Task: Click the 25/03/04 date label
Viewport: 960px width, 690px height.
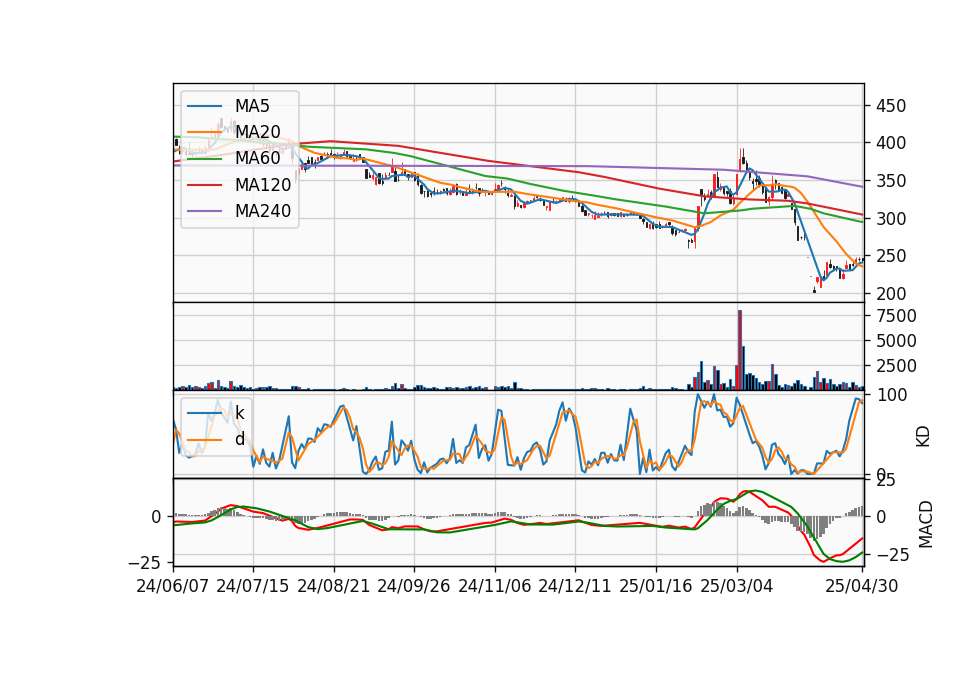Action: (x=737, y=586)
